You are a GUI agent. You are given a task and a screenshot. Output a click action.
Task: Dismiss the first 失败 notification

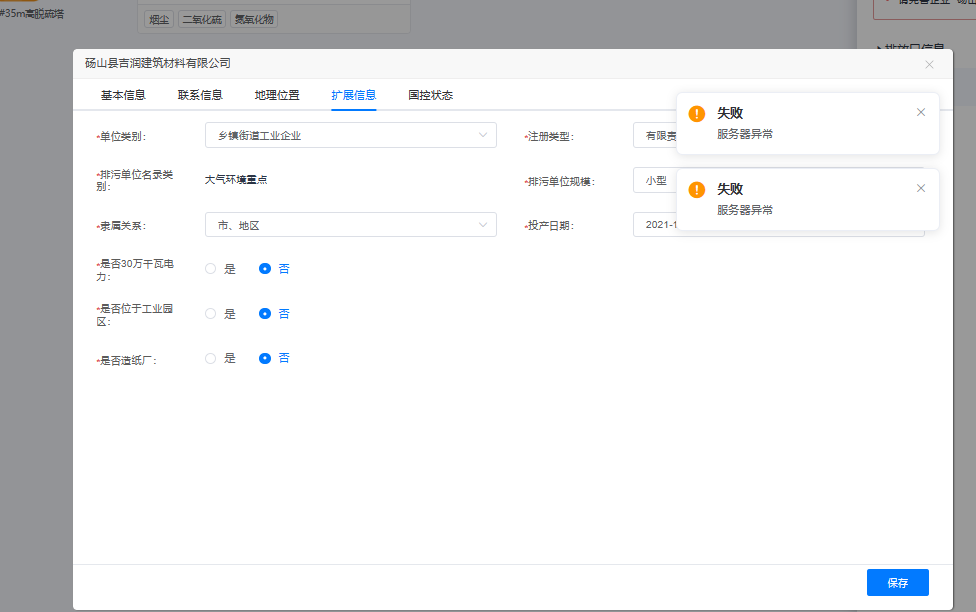921,112
